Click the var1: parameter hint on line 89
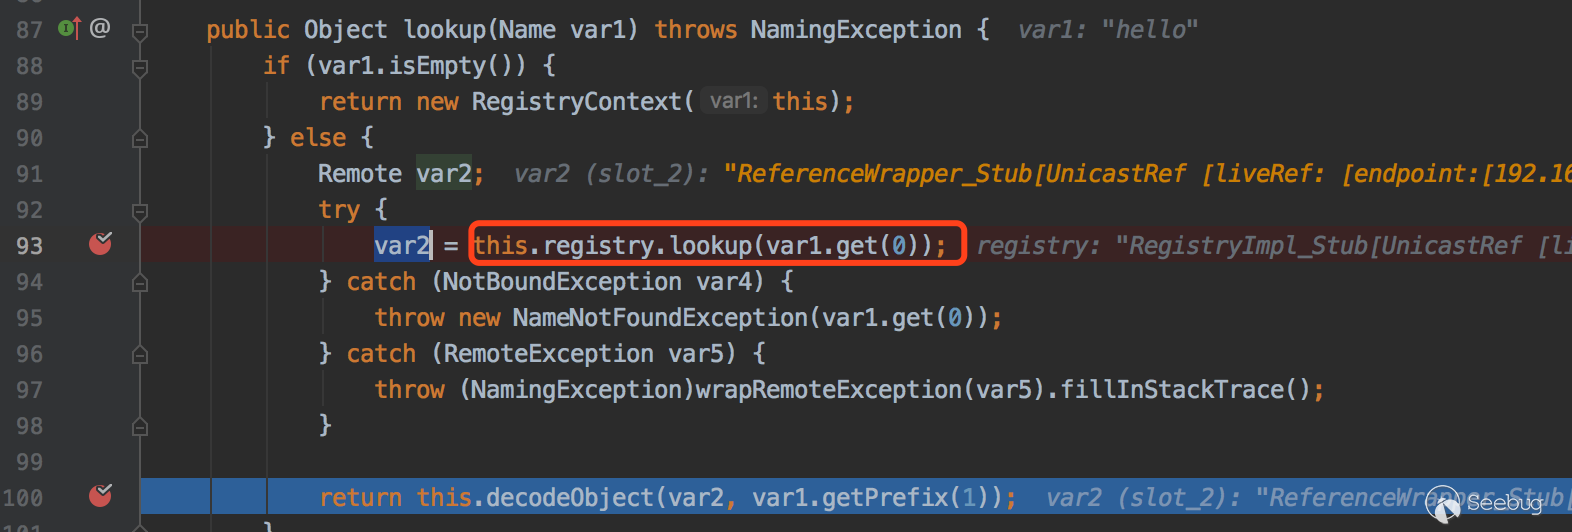 click(x=733, y=101)
